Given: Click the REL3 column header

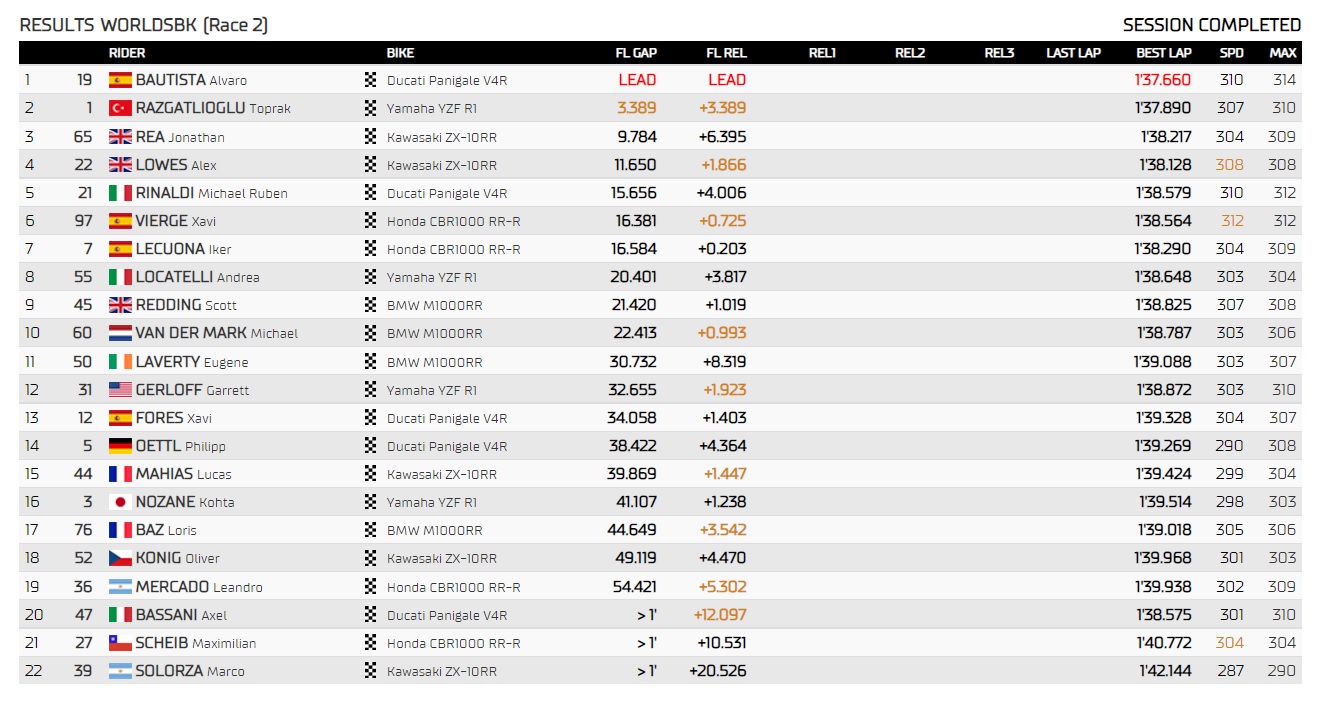Looking at the screenshot, I should (999, 53).
